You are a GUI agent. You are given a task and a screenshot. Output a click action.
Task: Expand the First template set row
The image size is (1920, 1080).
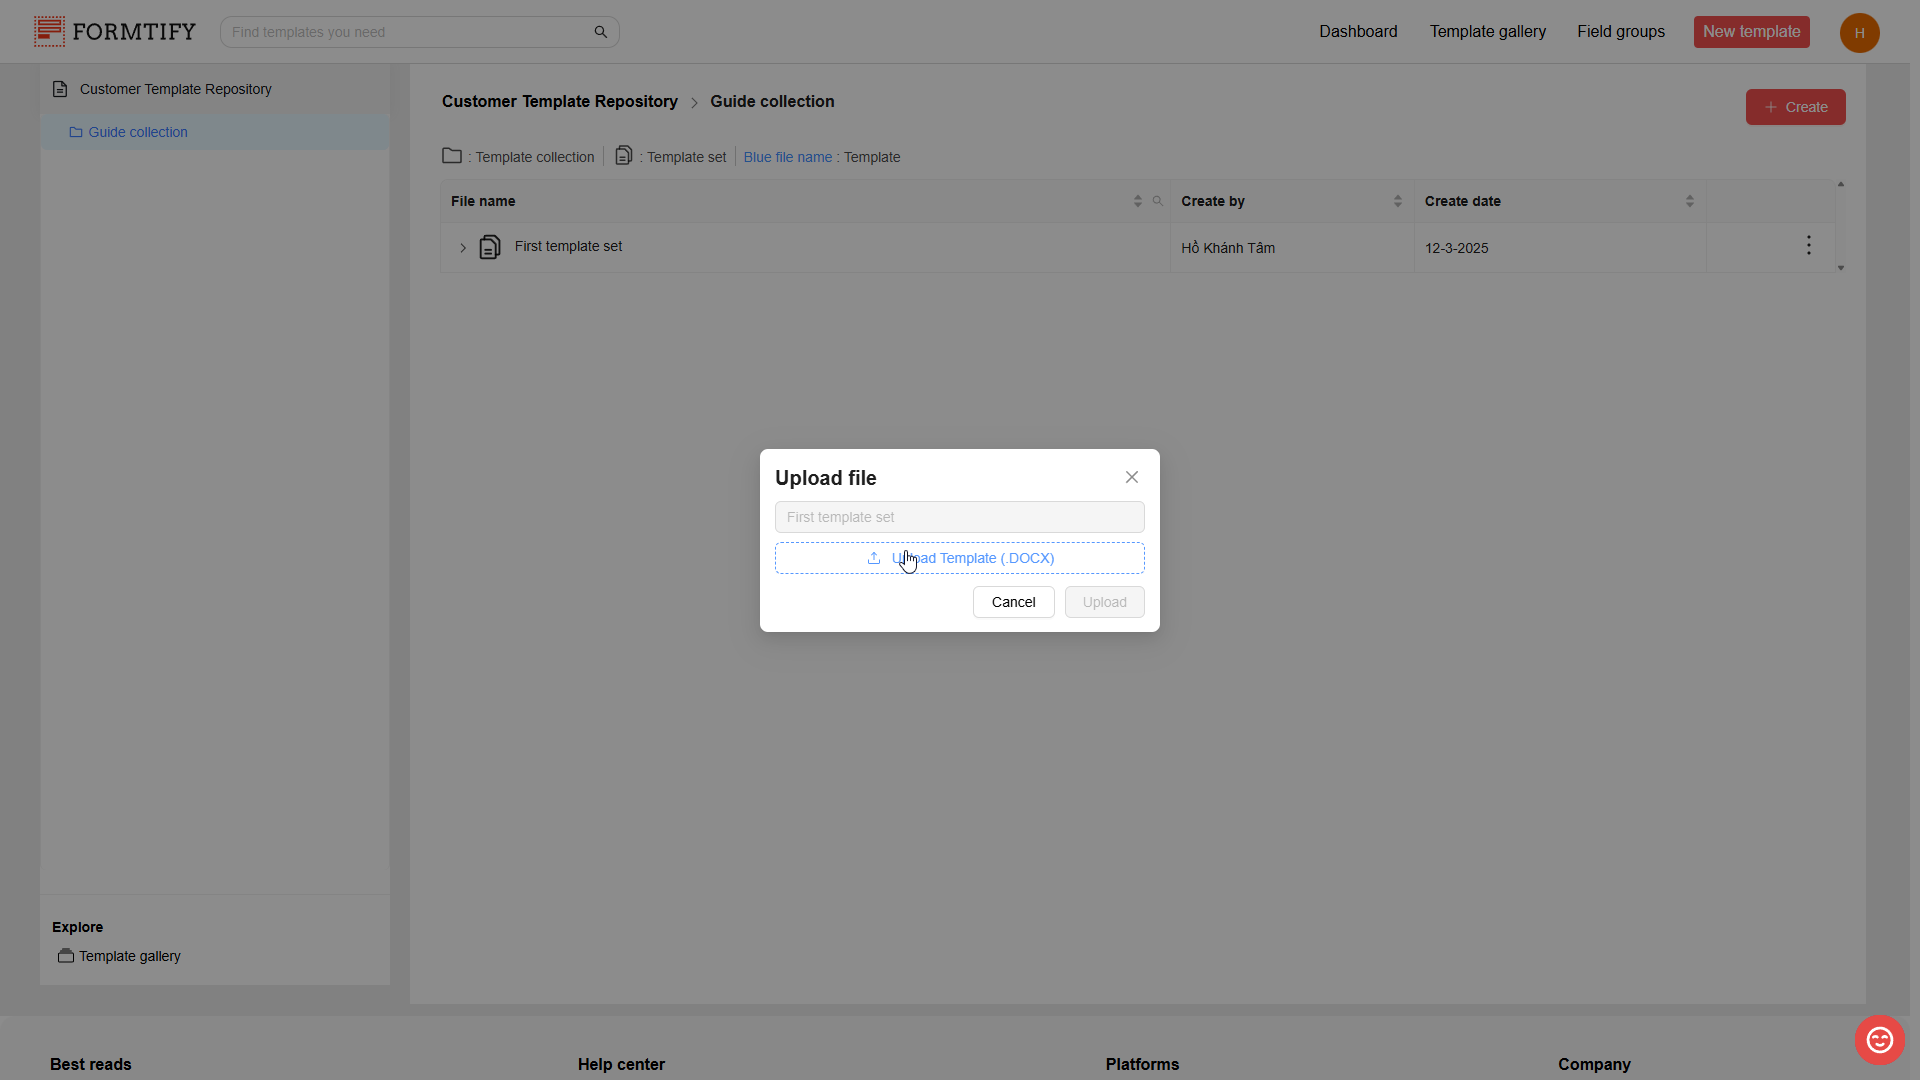463,248
